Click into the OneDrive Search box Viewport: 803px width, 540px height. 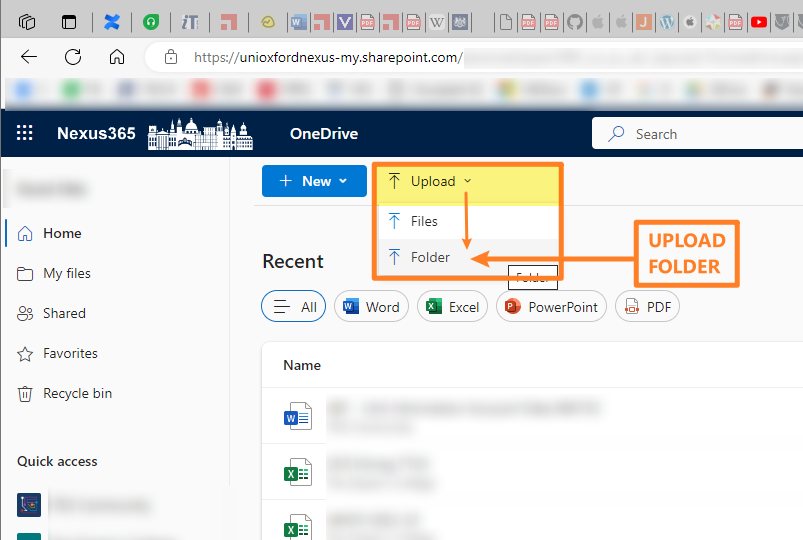tap(698, 134)
